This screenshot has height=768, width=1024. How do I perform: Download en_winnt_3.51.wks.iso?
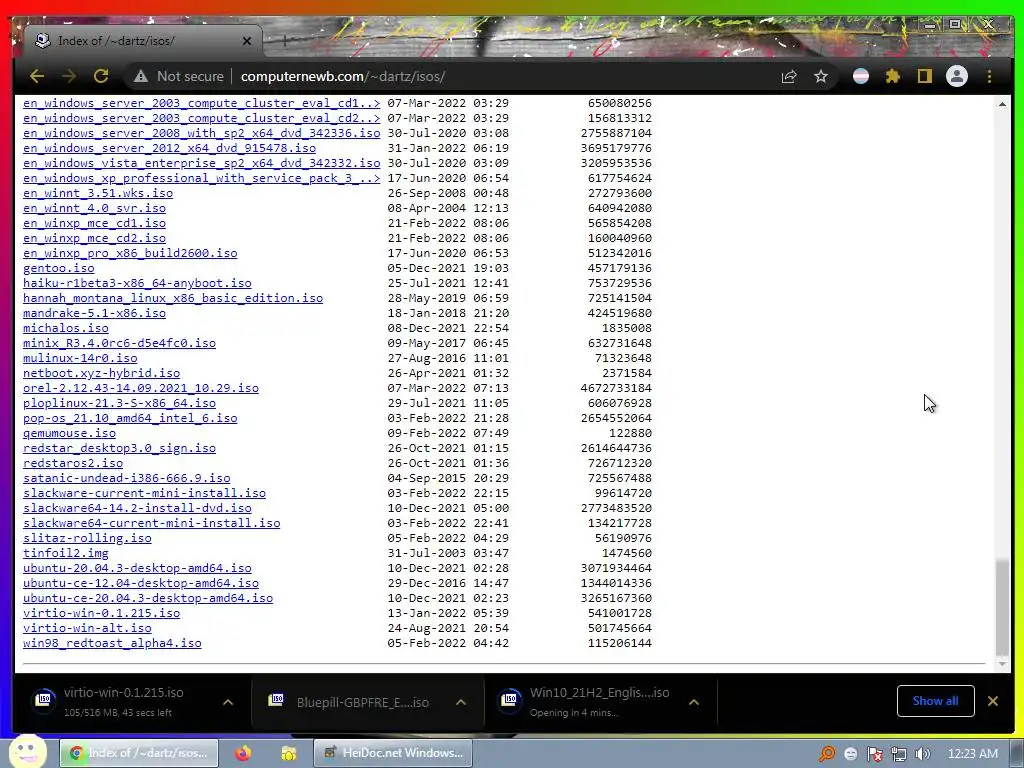point(98,193)
